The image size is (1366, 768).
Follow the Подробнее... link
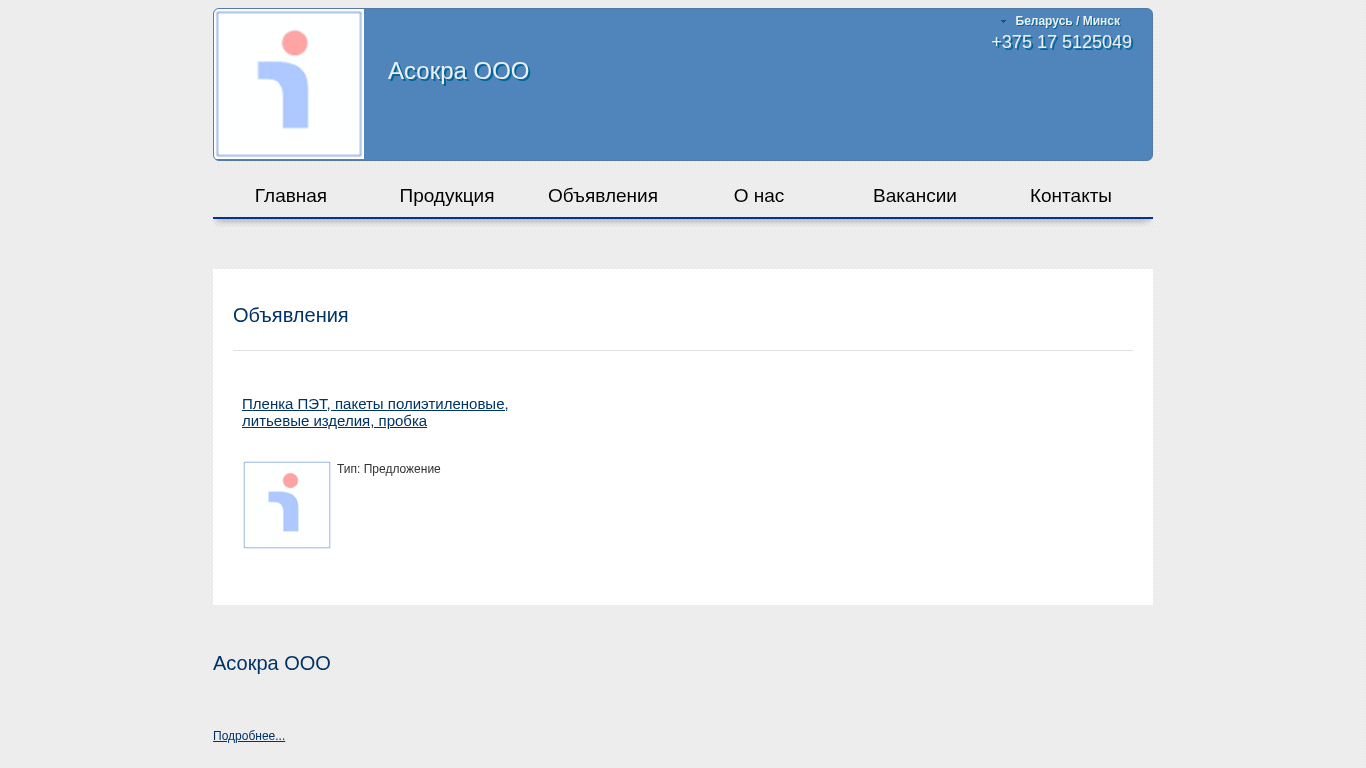coord(249,736)
